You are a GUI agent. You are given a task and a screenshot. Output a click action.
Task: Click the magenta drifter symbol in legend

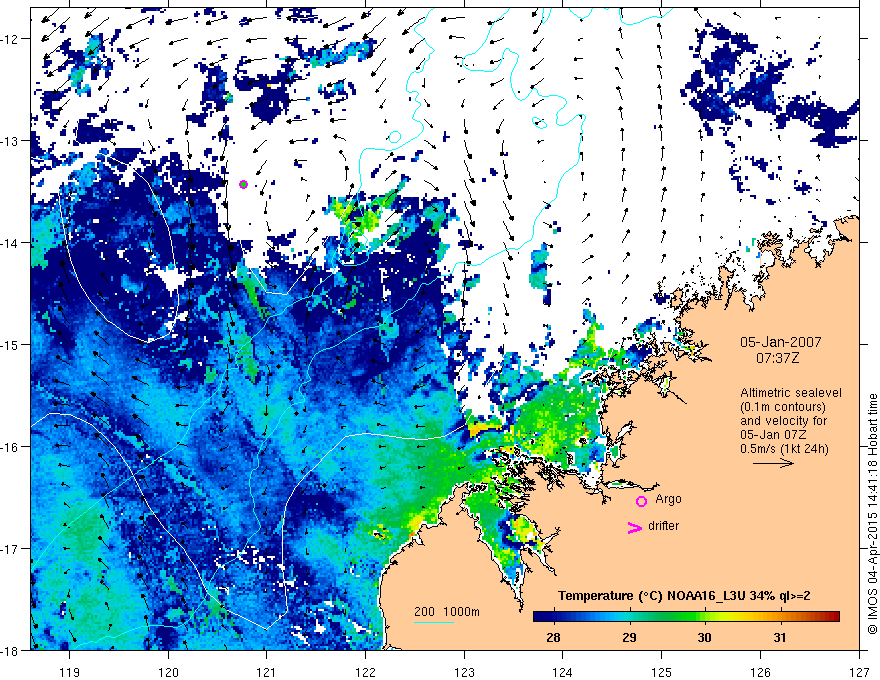[634, 528]
